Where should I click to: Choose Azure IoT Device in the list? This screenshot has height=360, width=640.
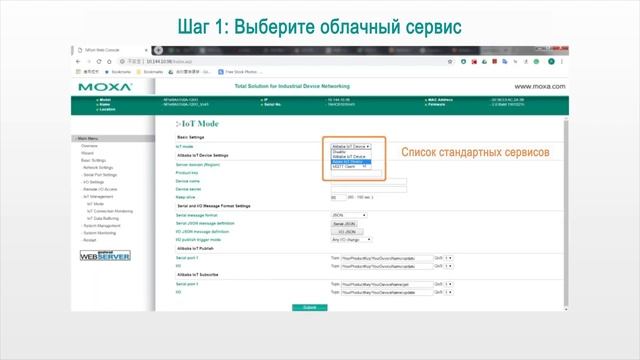click(351, 162)
